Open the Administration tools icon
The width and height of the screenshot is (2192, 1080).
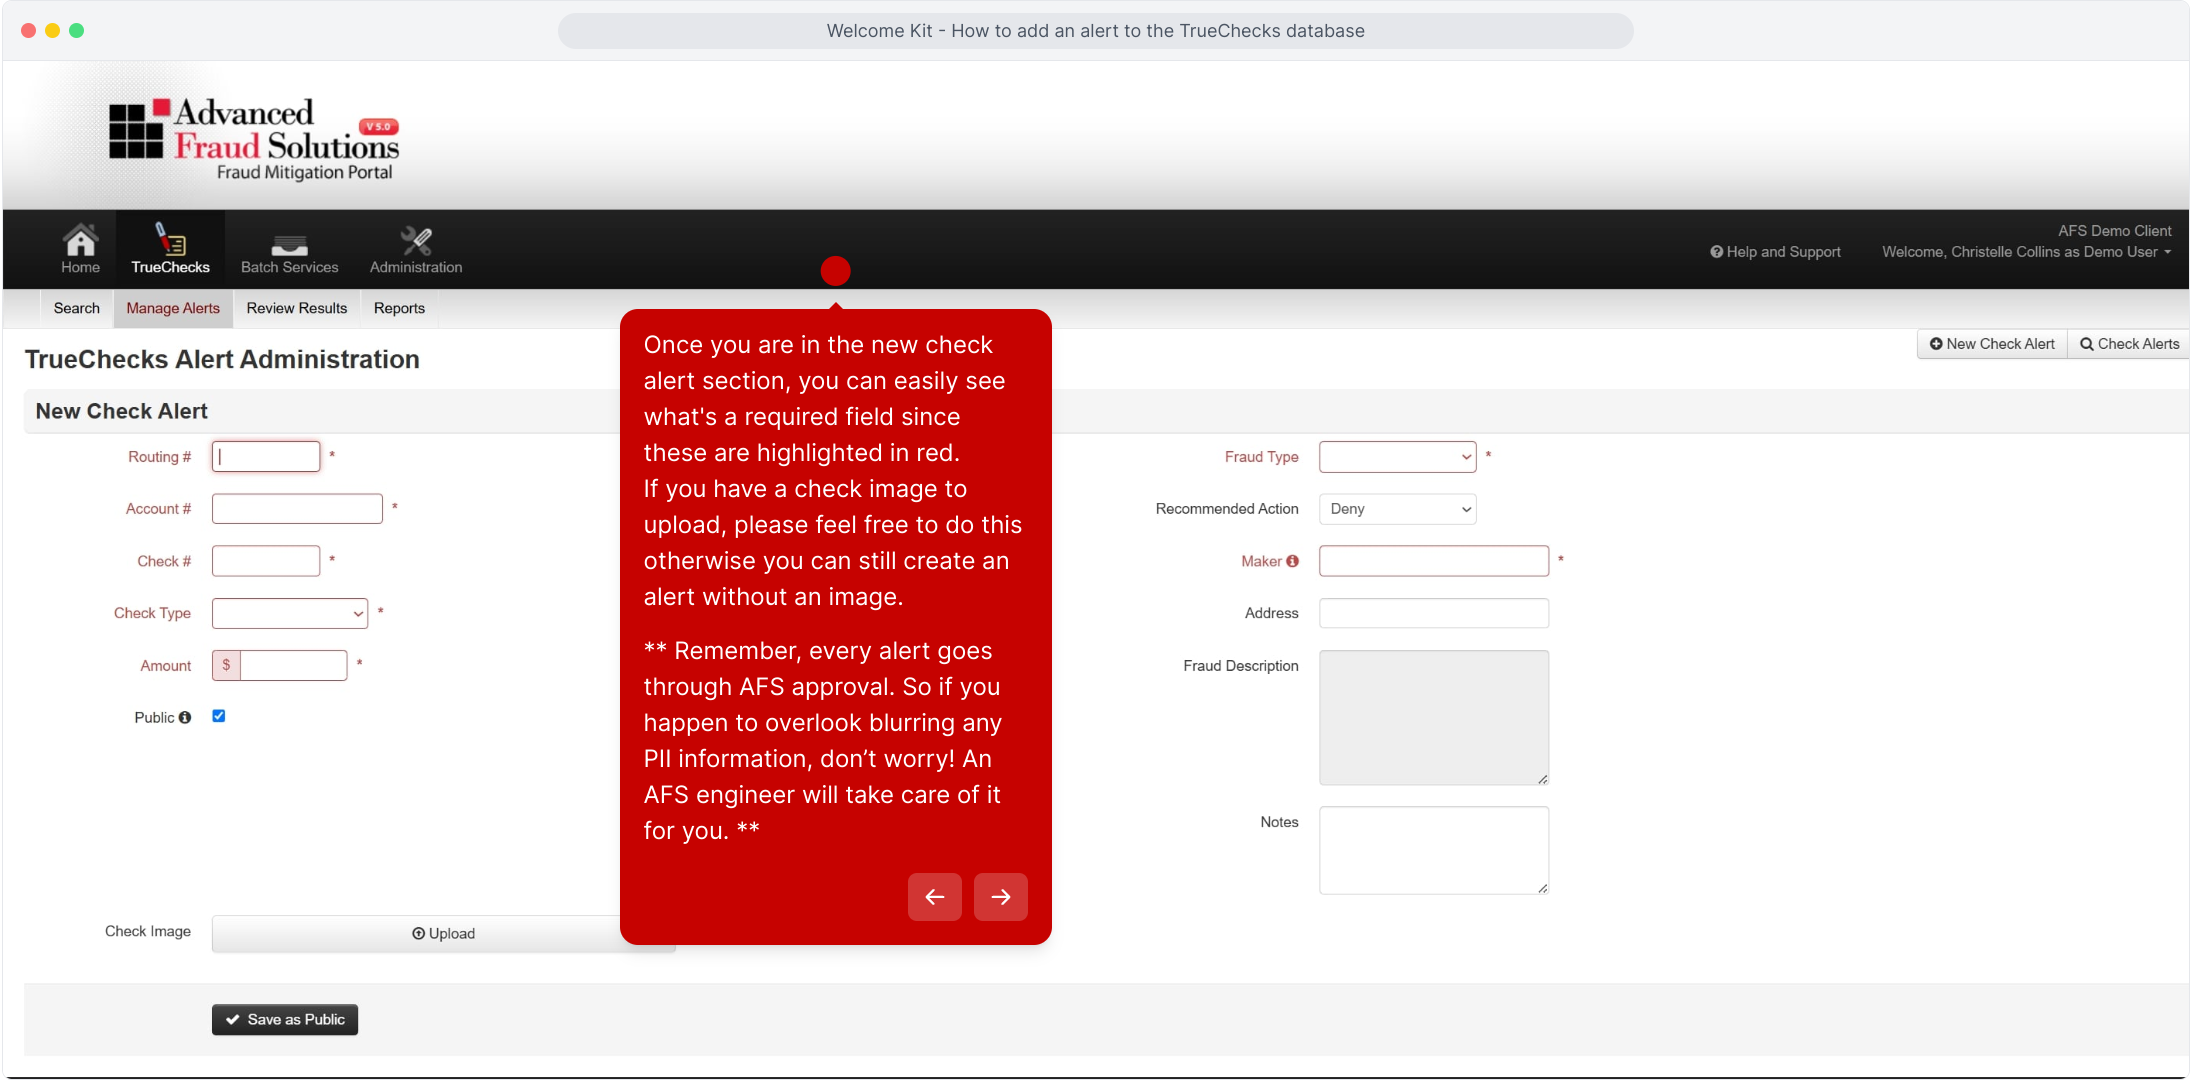[x=416, y=240]
